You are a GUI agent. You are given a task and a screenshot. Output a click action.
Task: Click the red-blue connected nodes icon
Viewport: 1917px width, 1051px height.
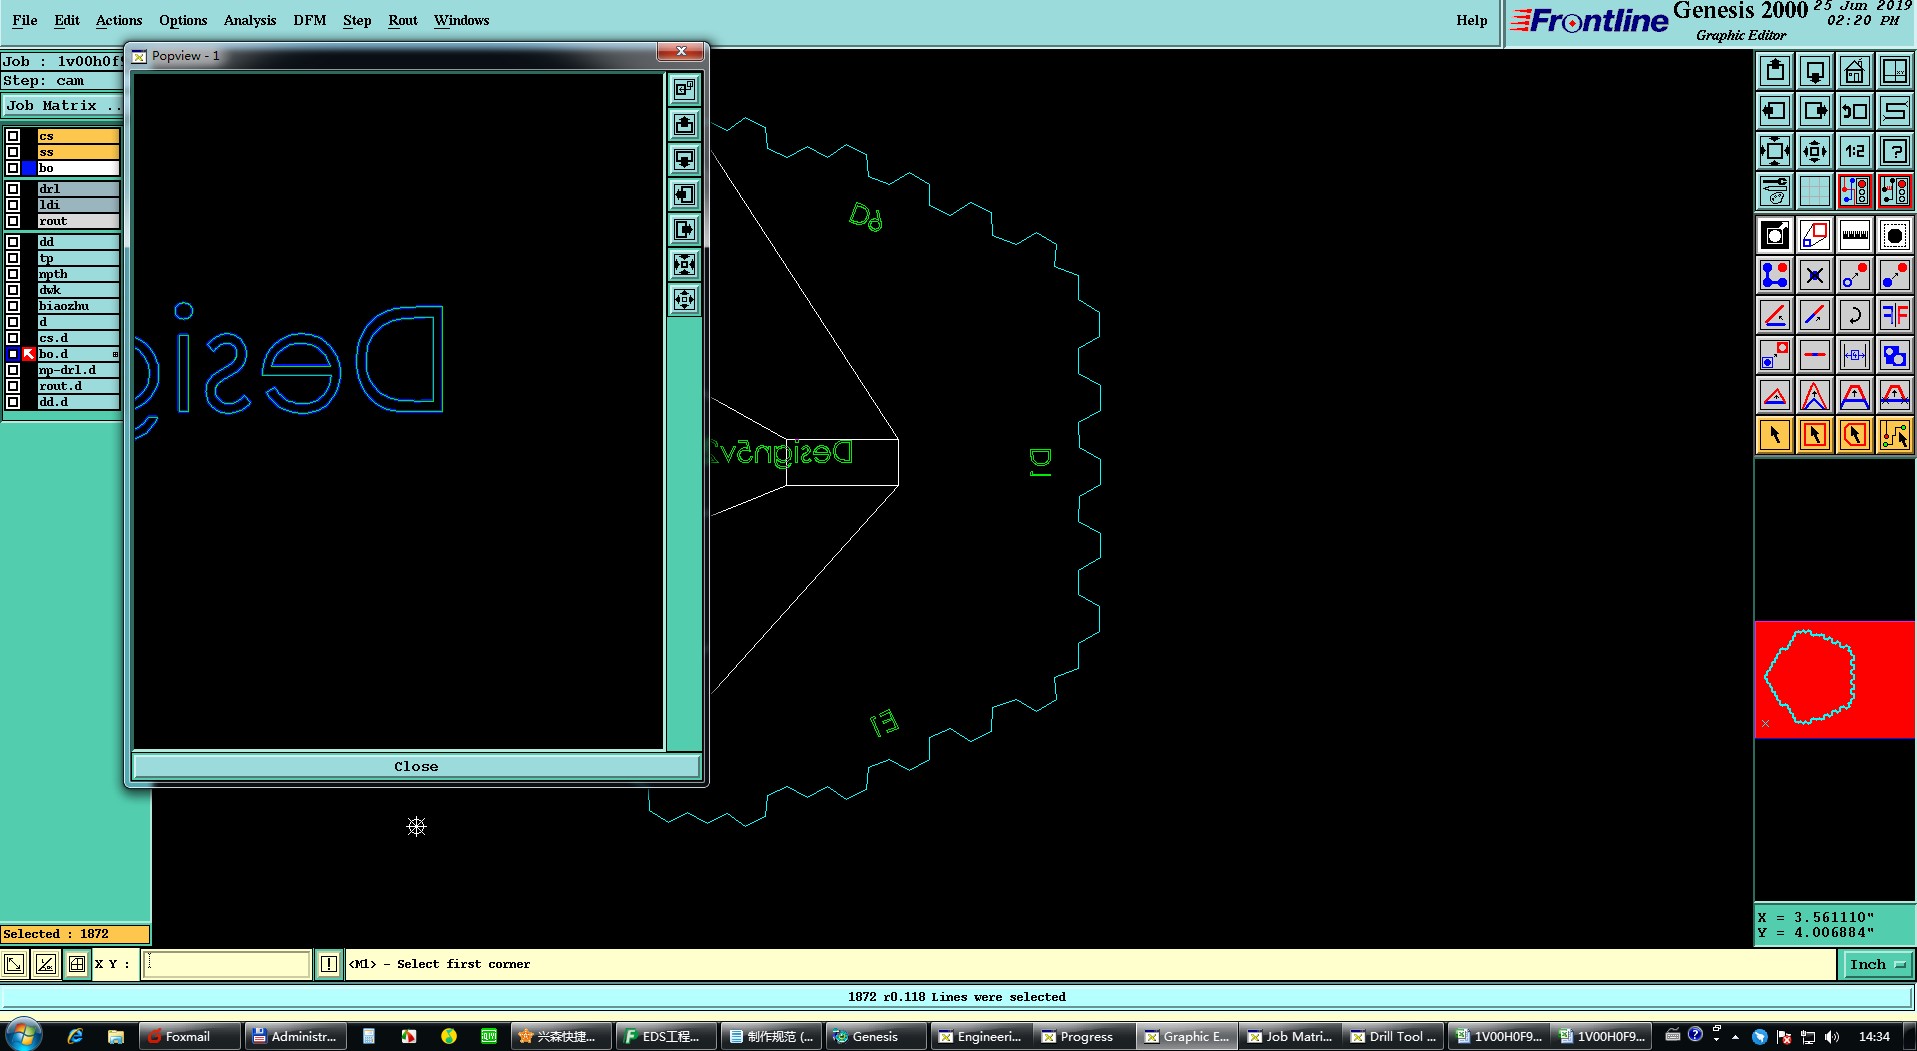[1775, 275]
